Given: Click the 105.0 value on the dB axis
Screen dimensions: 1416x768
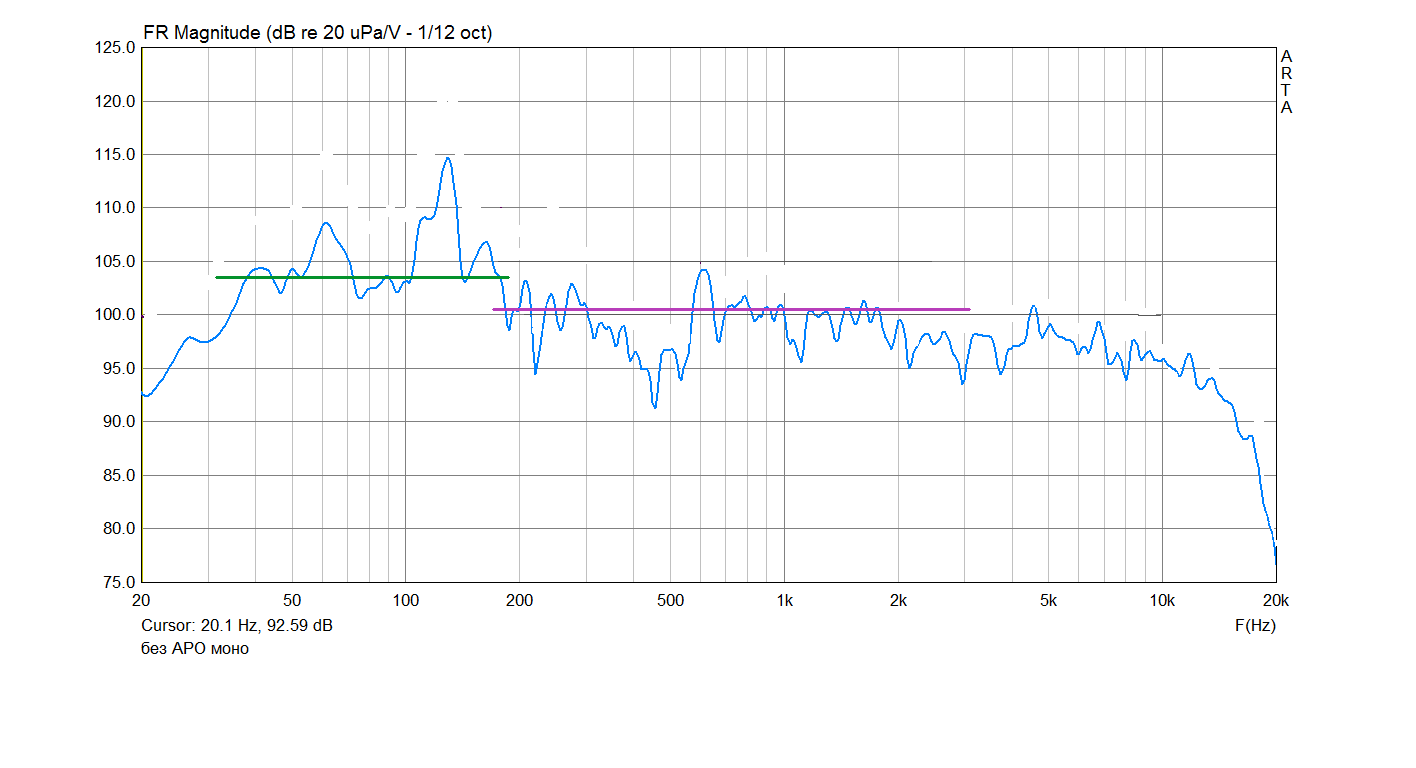Looking at the screenshot, I should pyautogui.click(x=115, y=261).
